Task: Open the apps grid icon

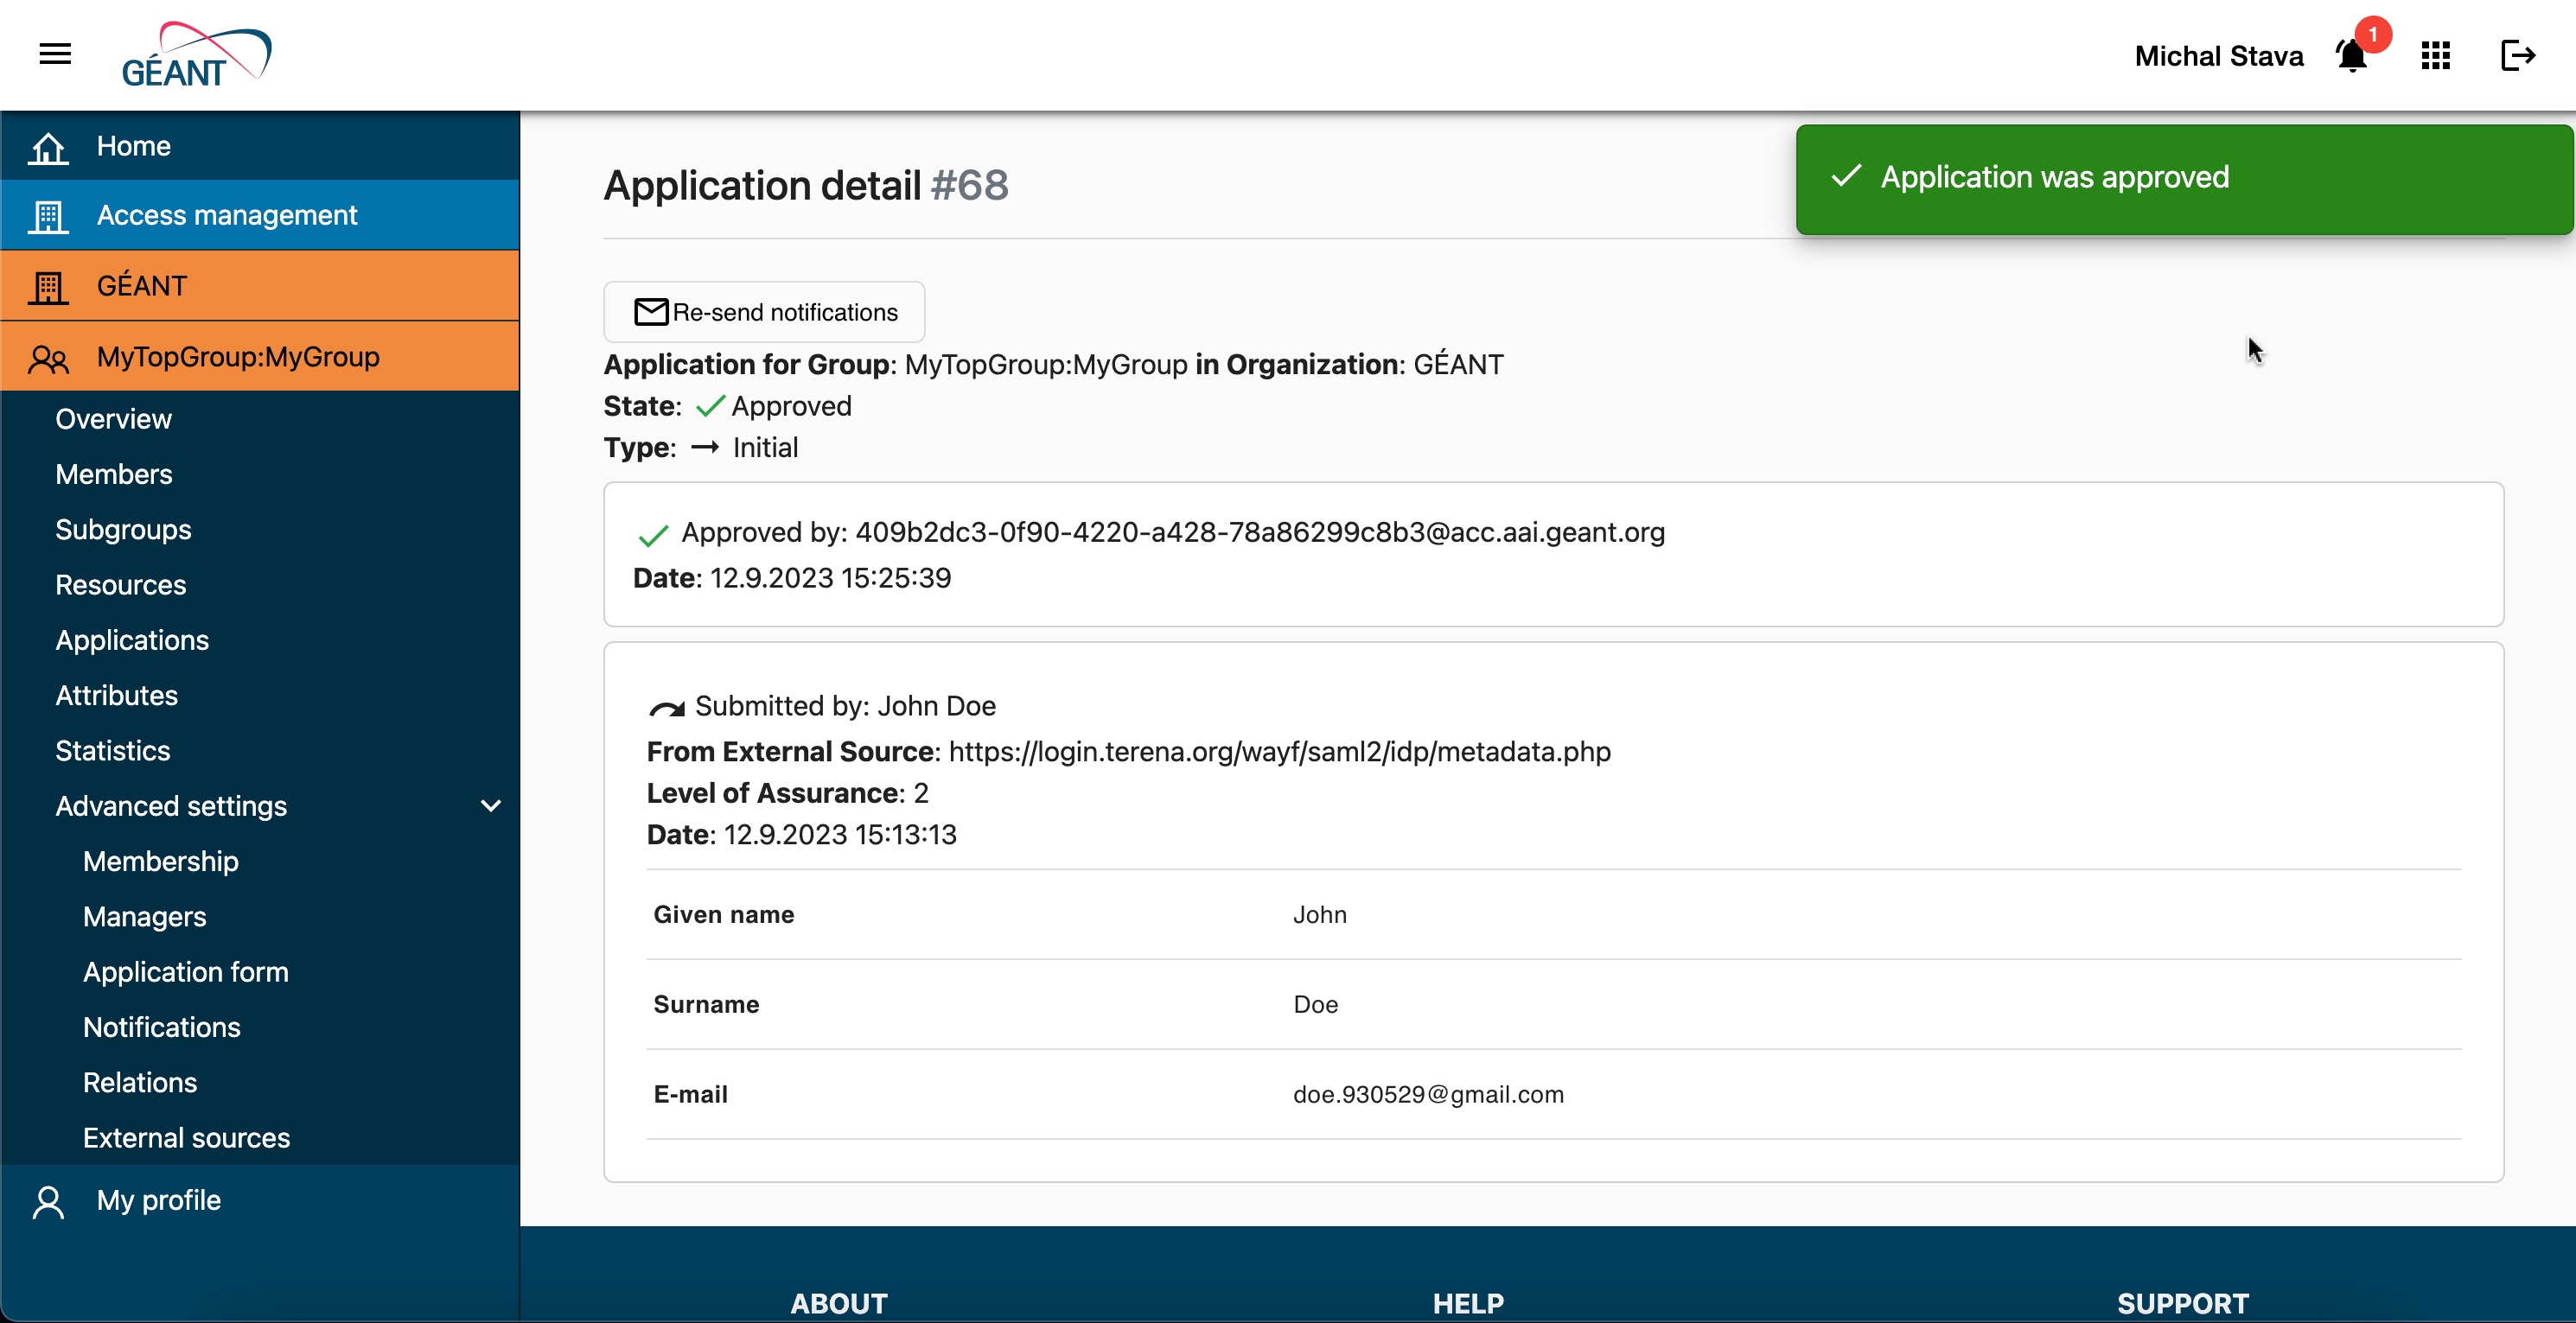Action: (2435, 56)
